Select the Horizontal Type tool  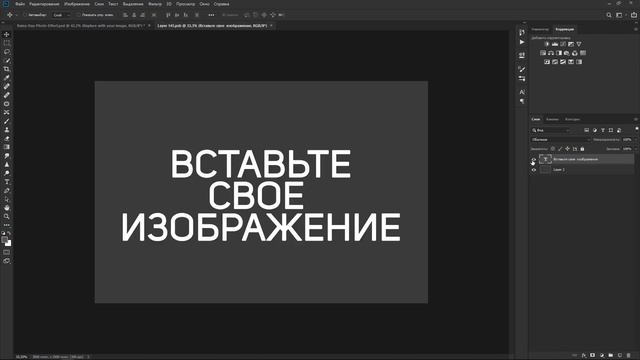coord(7,182)
